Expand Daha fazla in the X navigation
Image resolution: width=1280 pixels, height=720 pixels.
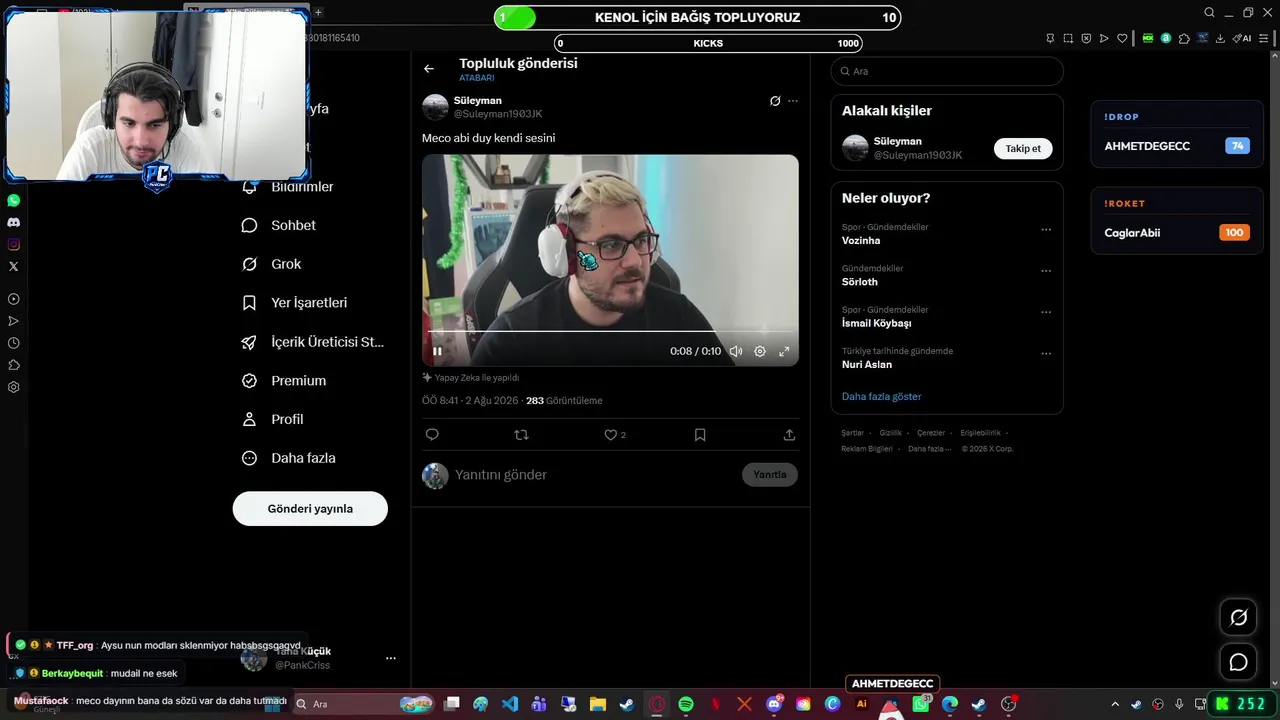[291, 458]
